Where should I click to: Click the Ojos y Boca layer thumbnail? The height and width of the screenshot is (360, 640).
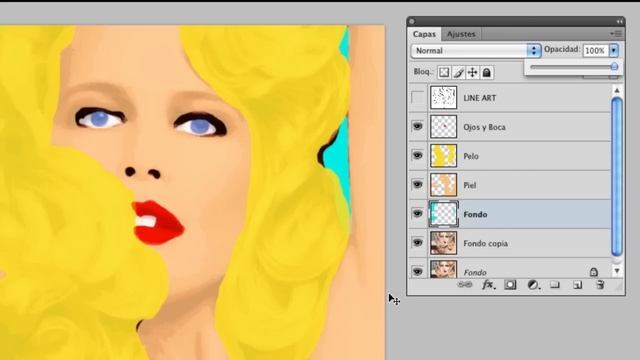(x=443, y=127)
